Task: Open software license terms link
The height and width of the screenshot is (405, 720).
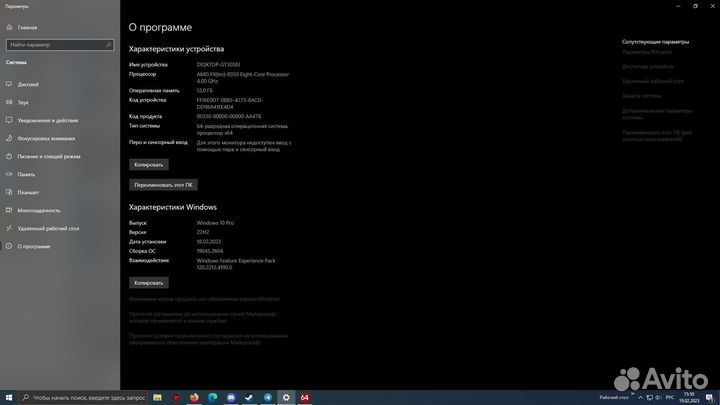Action: coord(208,339)
